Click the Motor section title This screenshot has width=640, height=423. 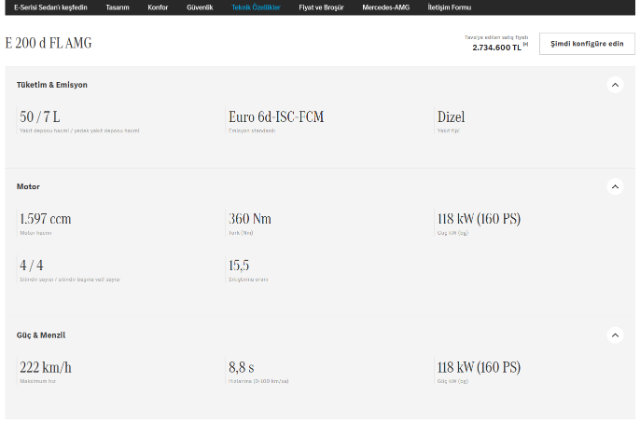[x=28, y=187]
